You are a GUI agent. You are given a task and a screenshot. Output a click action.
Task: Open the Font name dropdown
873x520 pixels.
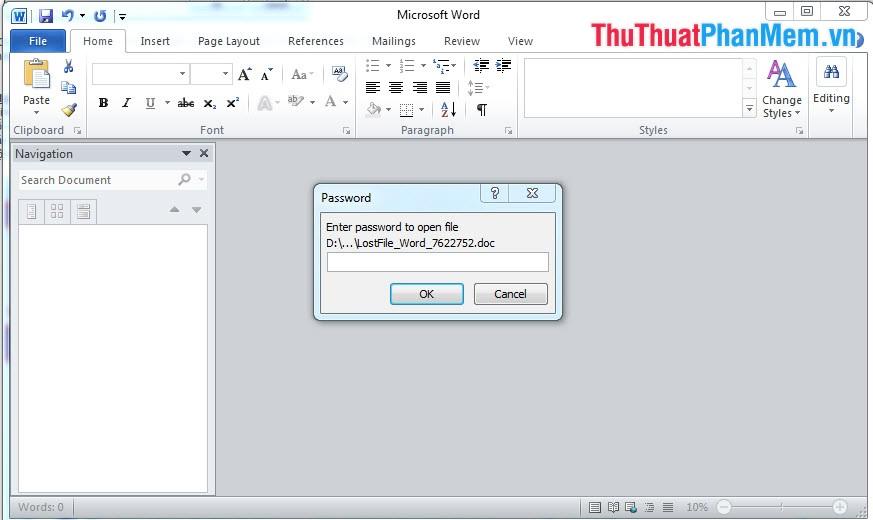pos(182,73)
